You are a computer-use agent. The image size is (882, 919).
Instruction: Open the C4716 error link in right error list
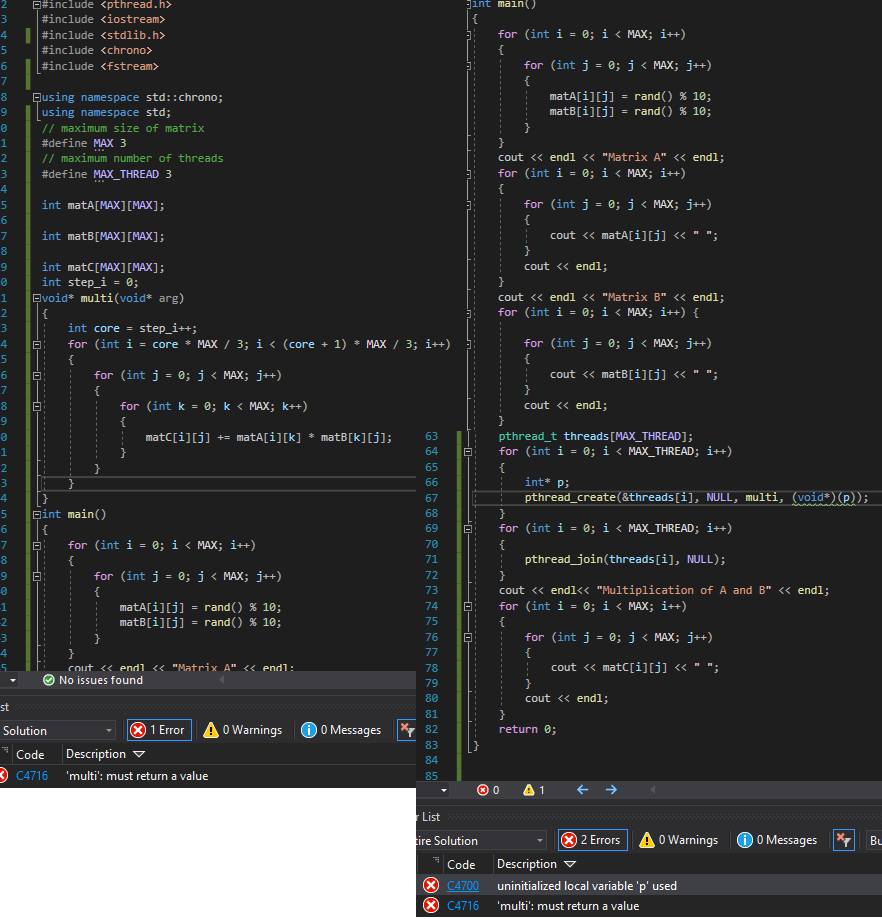pyautogui.click(x=463, y=906)
